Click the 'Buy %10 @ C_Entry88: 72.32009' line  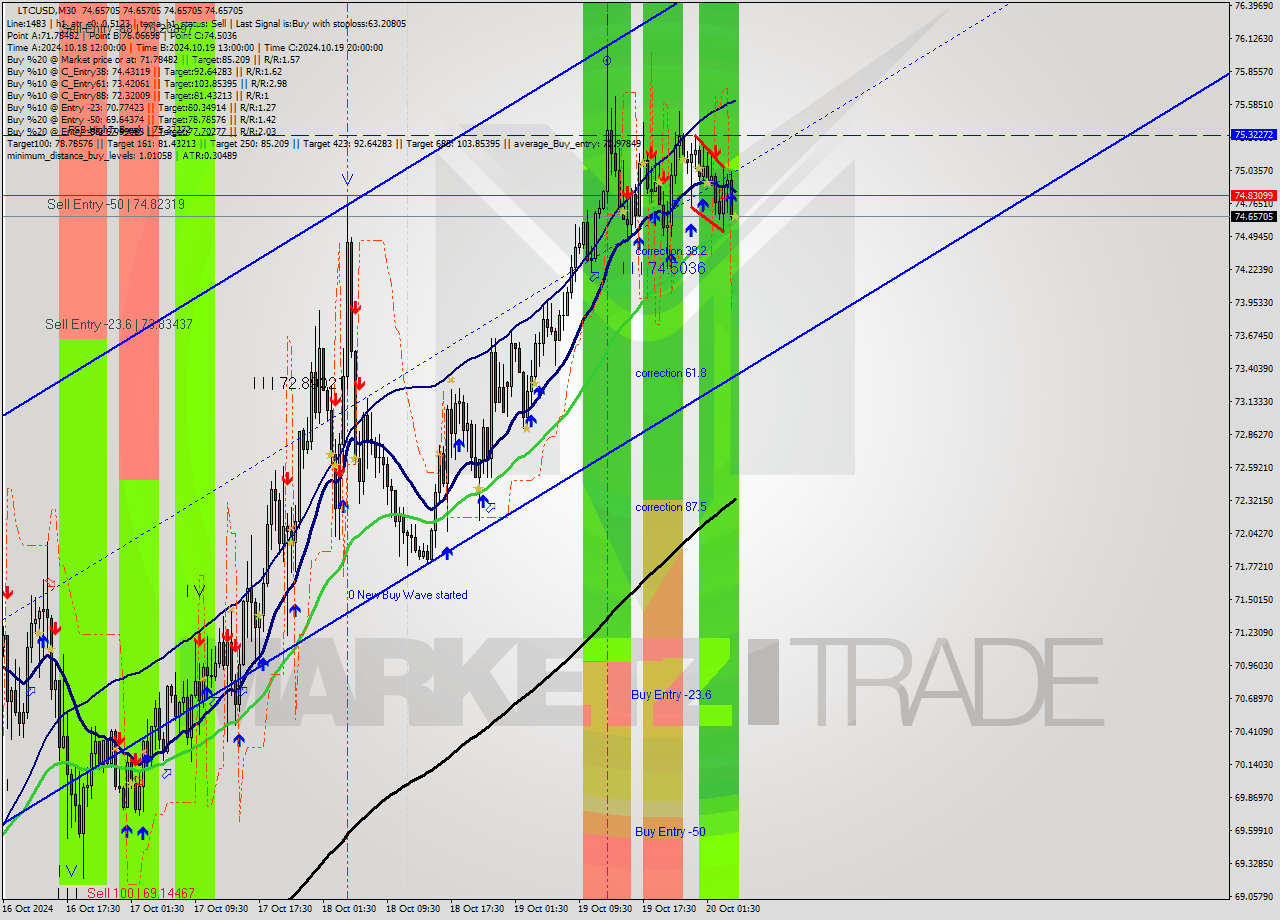[x=137, y=95]
